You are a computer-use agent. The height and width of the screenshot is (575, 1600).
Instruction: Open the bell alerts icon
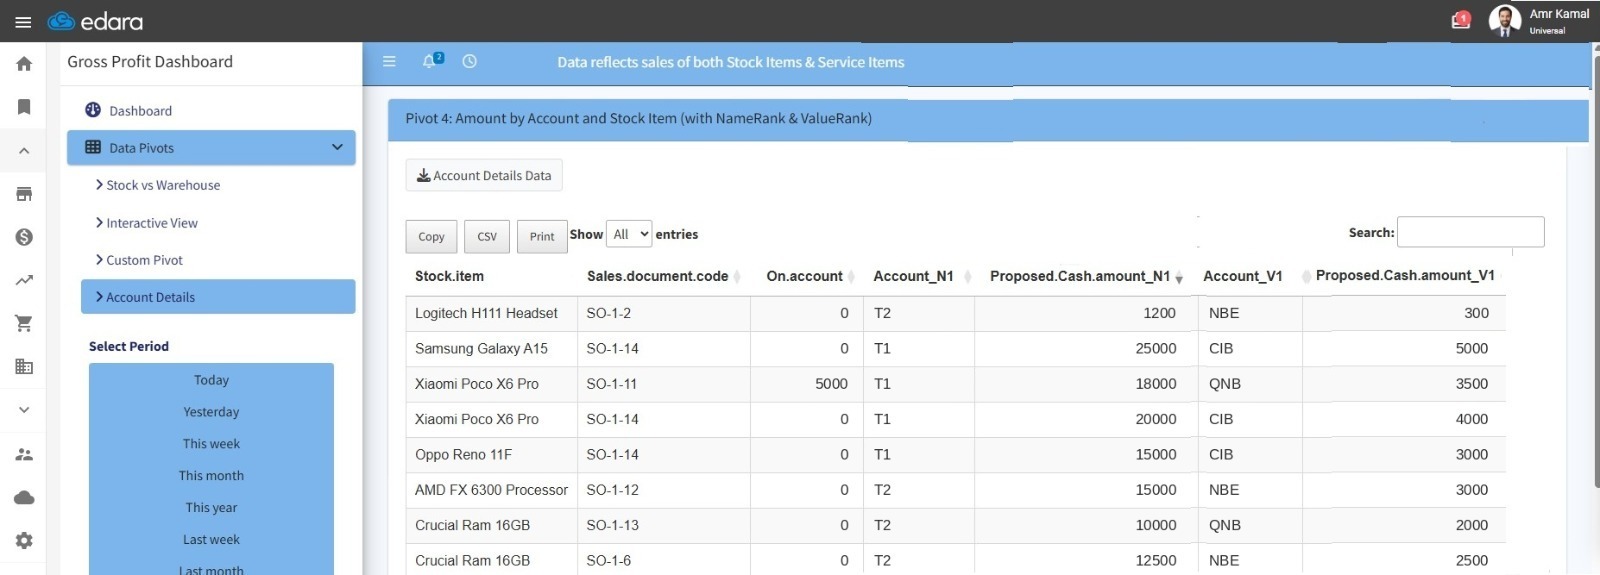tap(431, 61)
